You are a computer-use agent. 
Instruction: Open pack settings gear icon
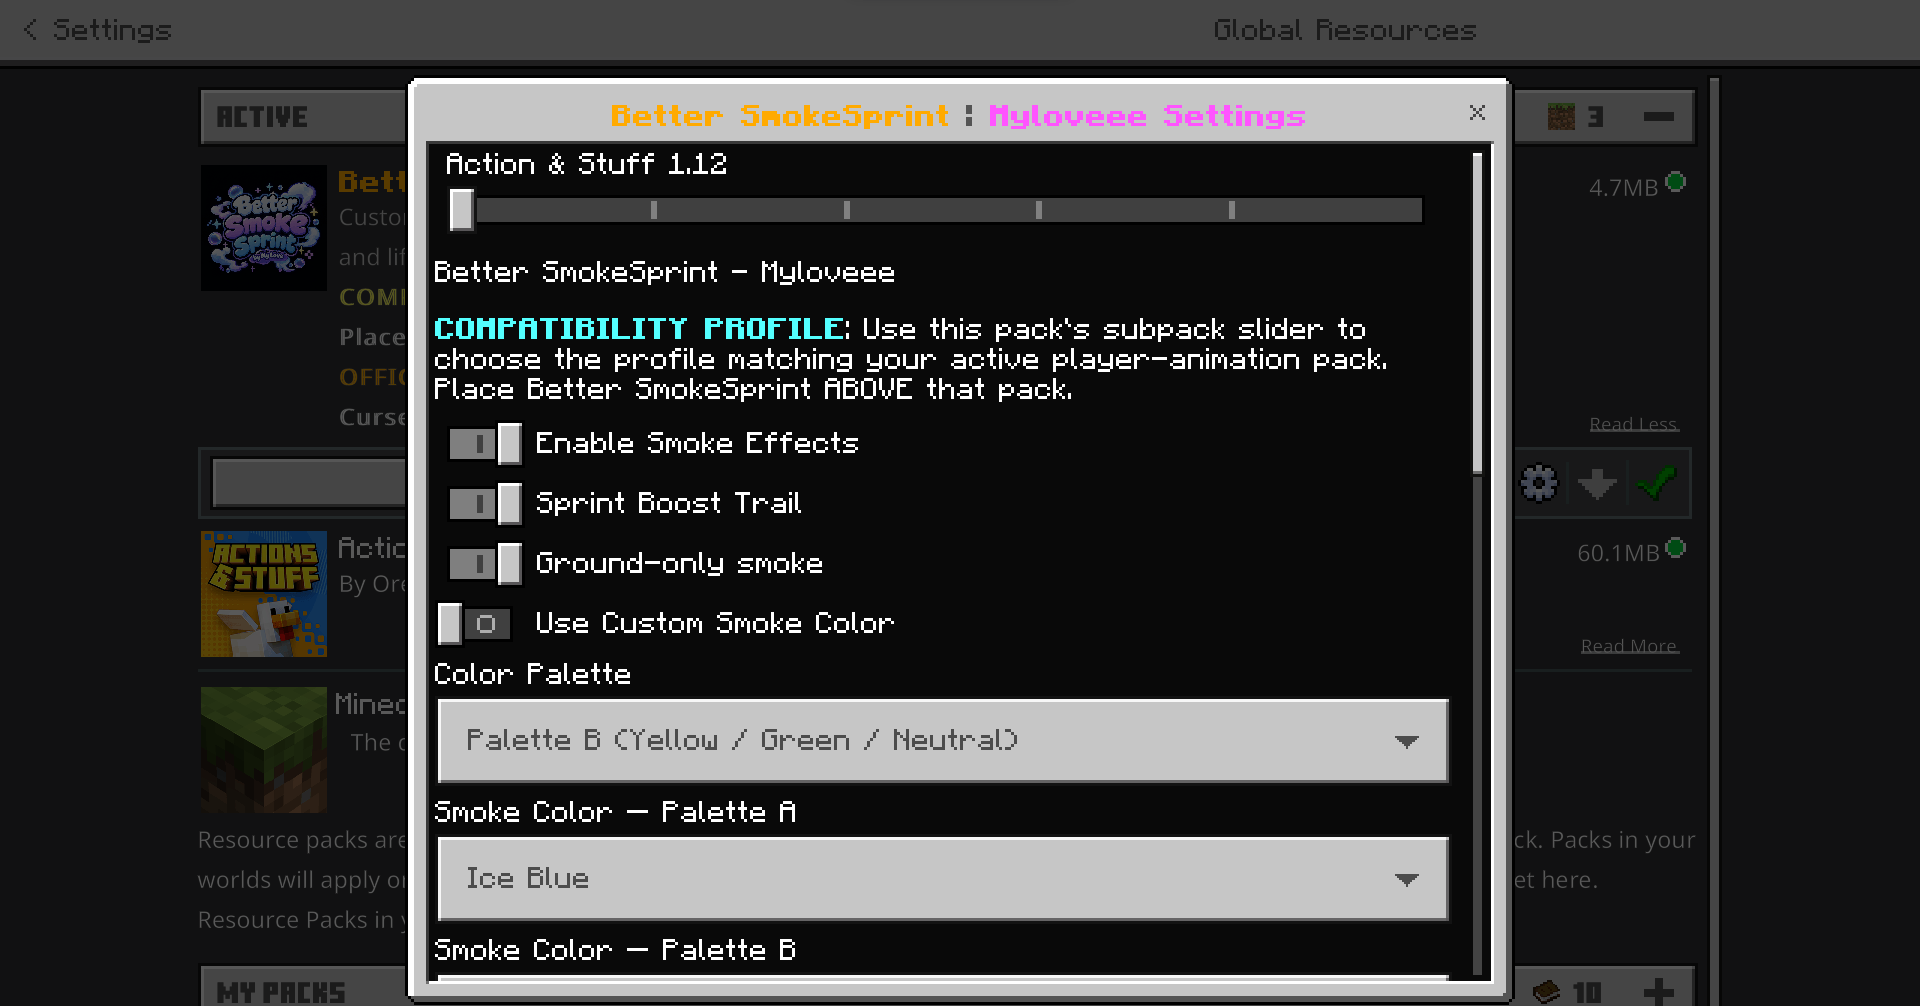tap(1539, 484)
